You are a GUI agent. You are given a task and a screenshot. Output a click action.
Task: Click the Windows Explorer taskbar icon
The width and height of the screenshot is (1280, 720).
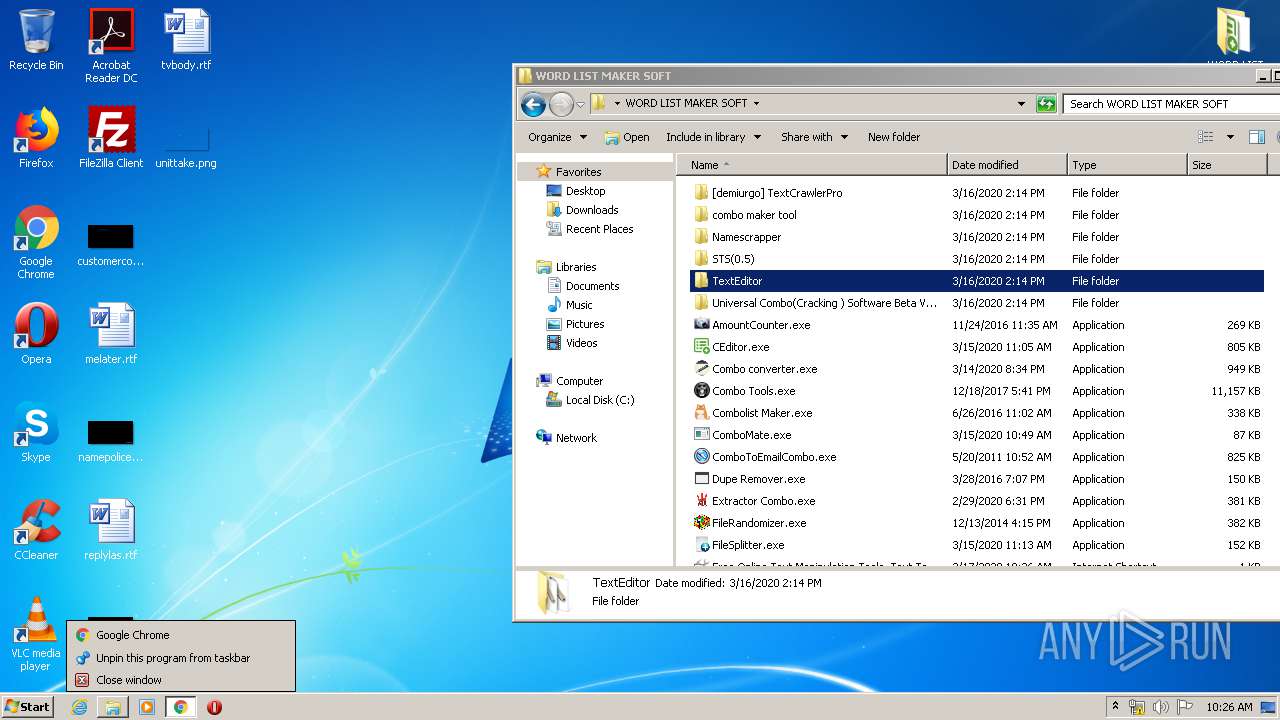tap(113, 707)
